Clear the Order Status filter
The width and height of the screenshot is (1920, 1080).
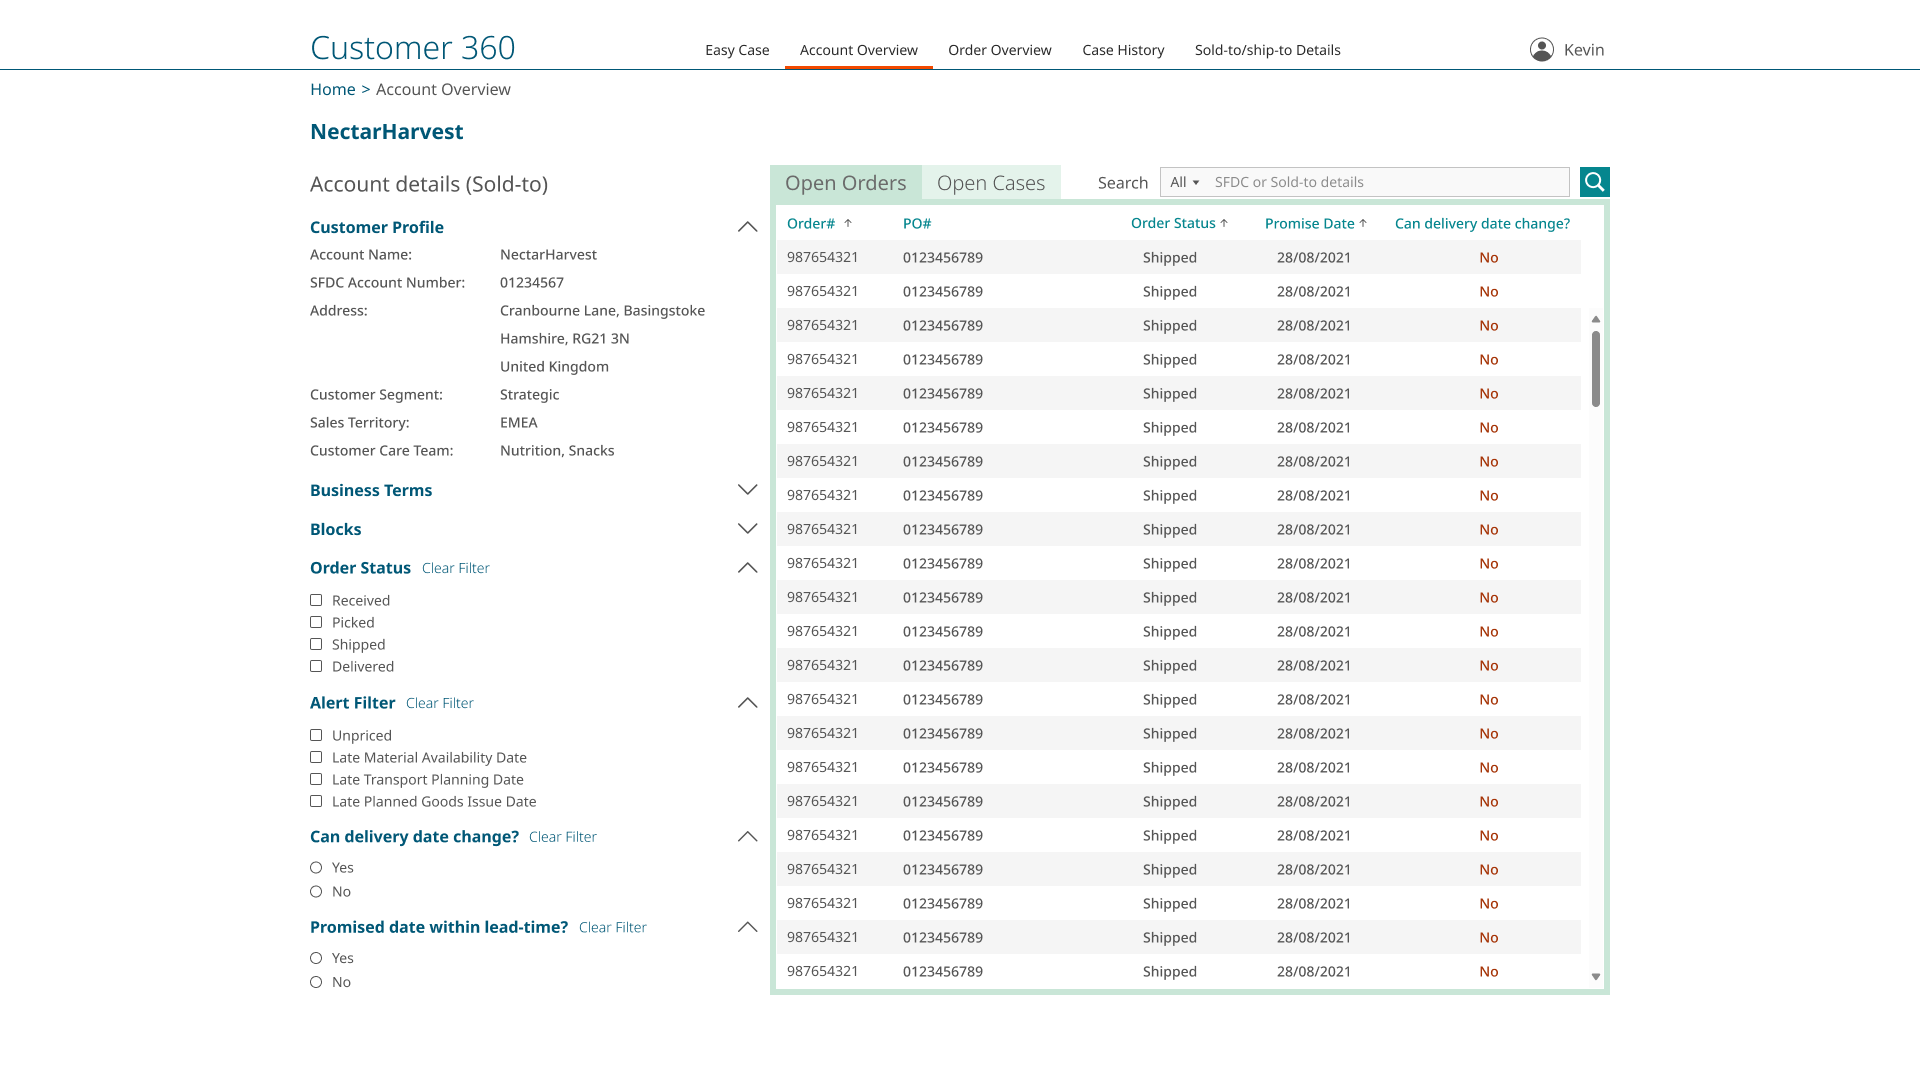point(456,567)
